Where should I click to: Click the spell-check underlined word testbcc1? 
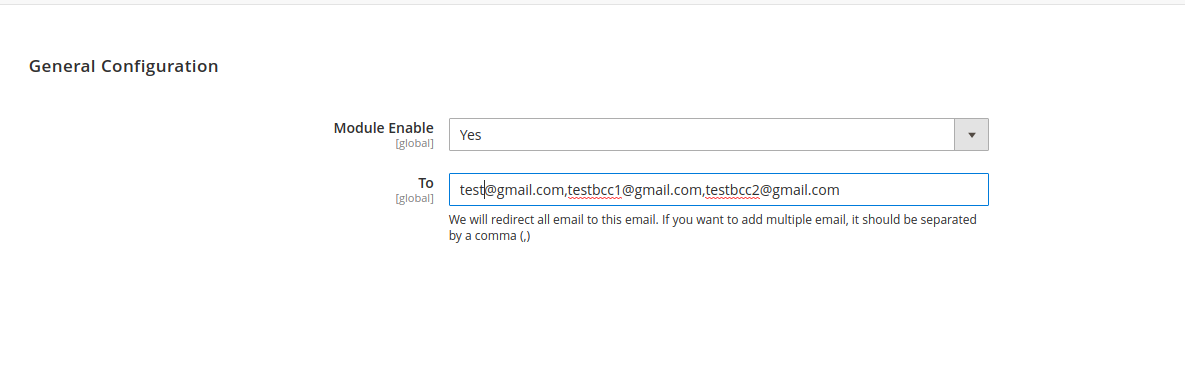594,190
